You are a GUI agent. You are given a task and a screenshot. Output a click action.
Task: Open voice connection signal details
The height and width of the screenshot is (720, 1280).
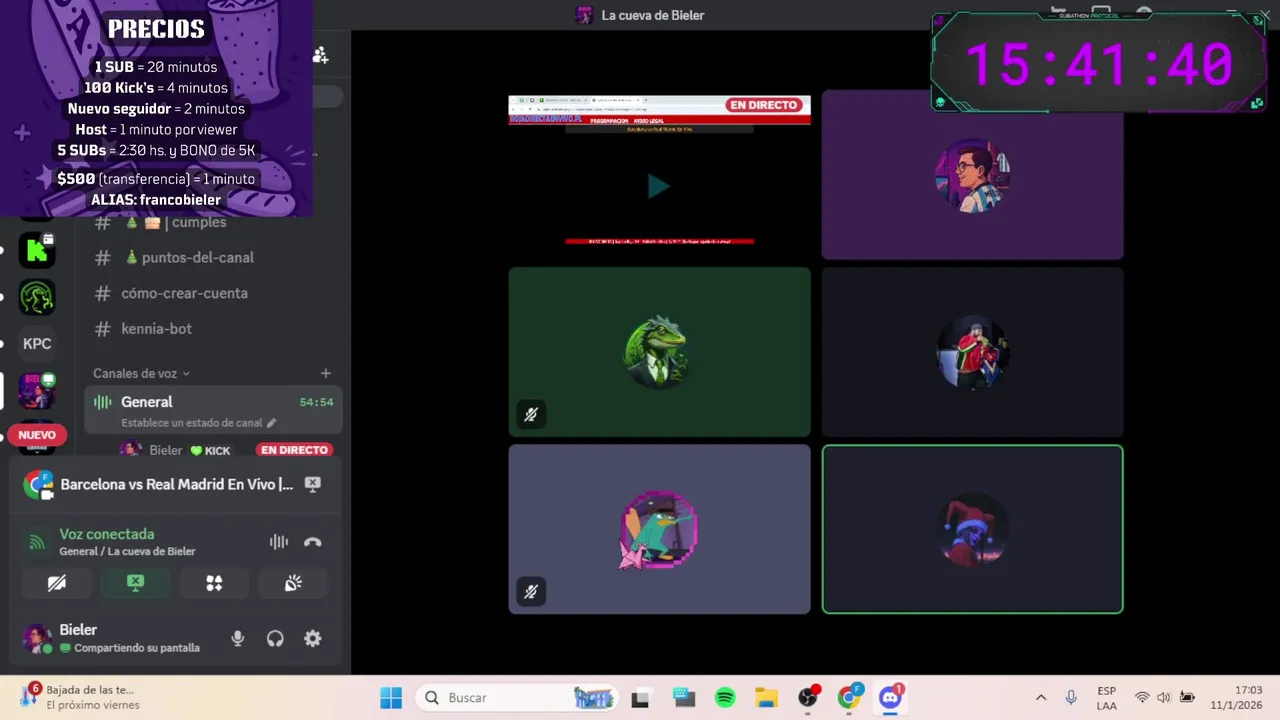tap(37, 542)
